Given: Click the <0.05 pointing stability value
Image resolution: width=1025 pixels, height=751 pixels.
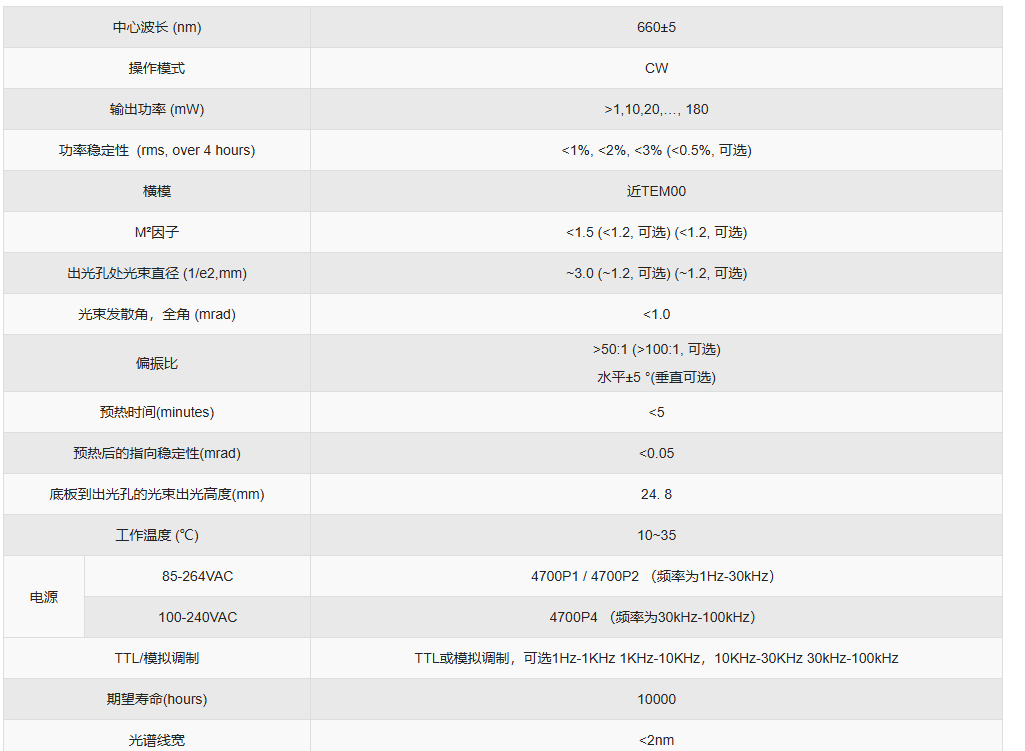Looking at the screenshot, I should [x=656, y=453].
